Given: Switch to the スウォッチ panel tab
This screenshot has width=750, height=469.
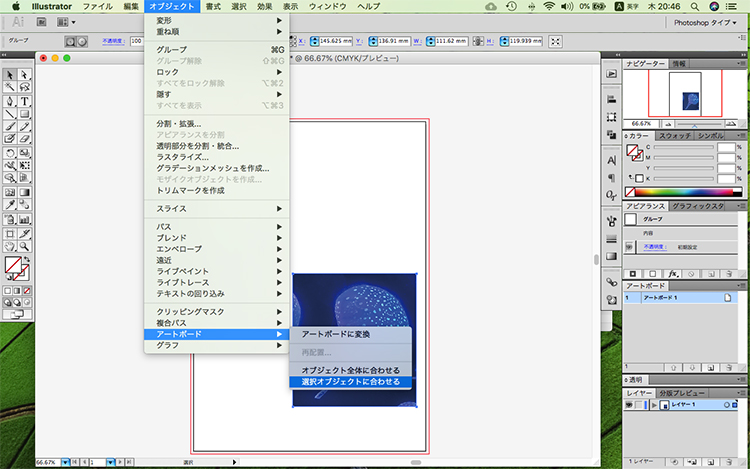Looking at the screenshot, I should [675, 135].
